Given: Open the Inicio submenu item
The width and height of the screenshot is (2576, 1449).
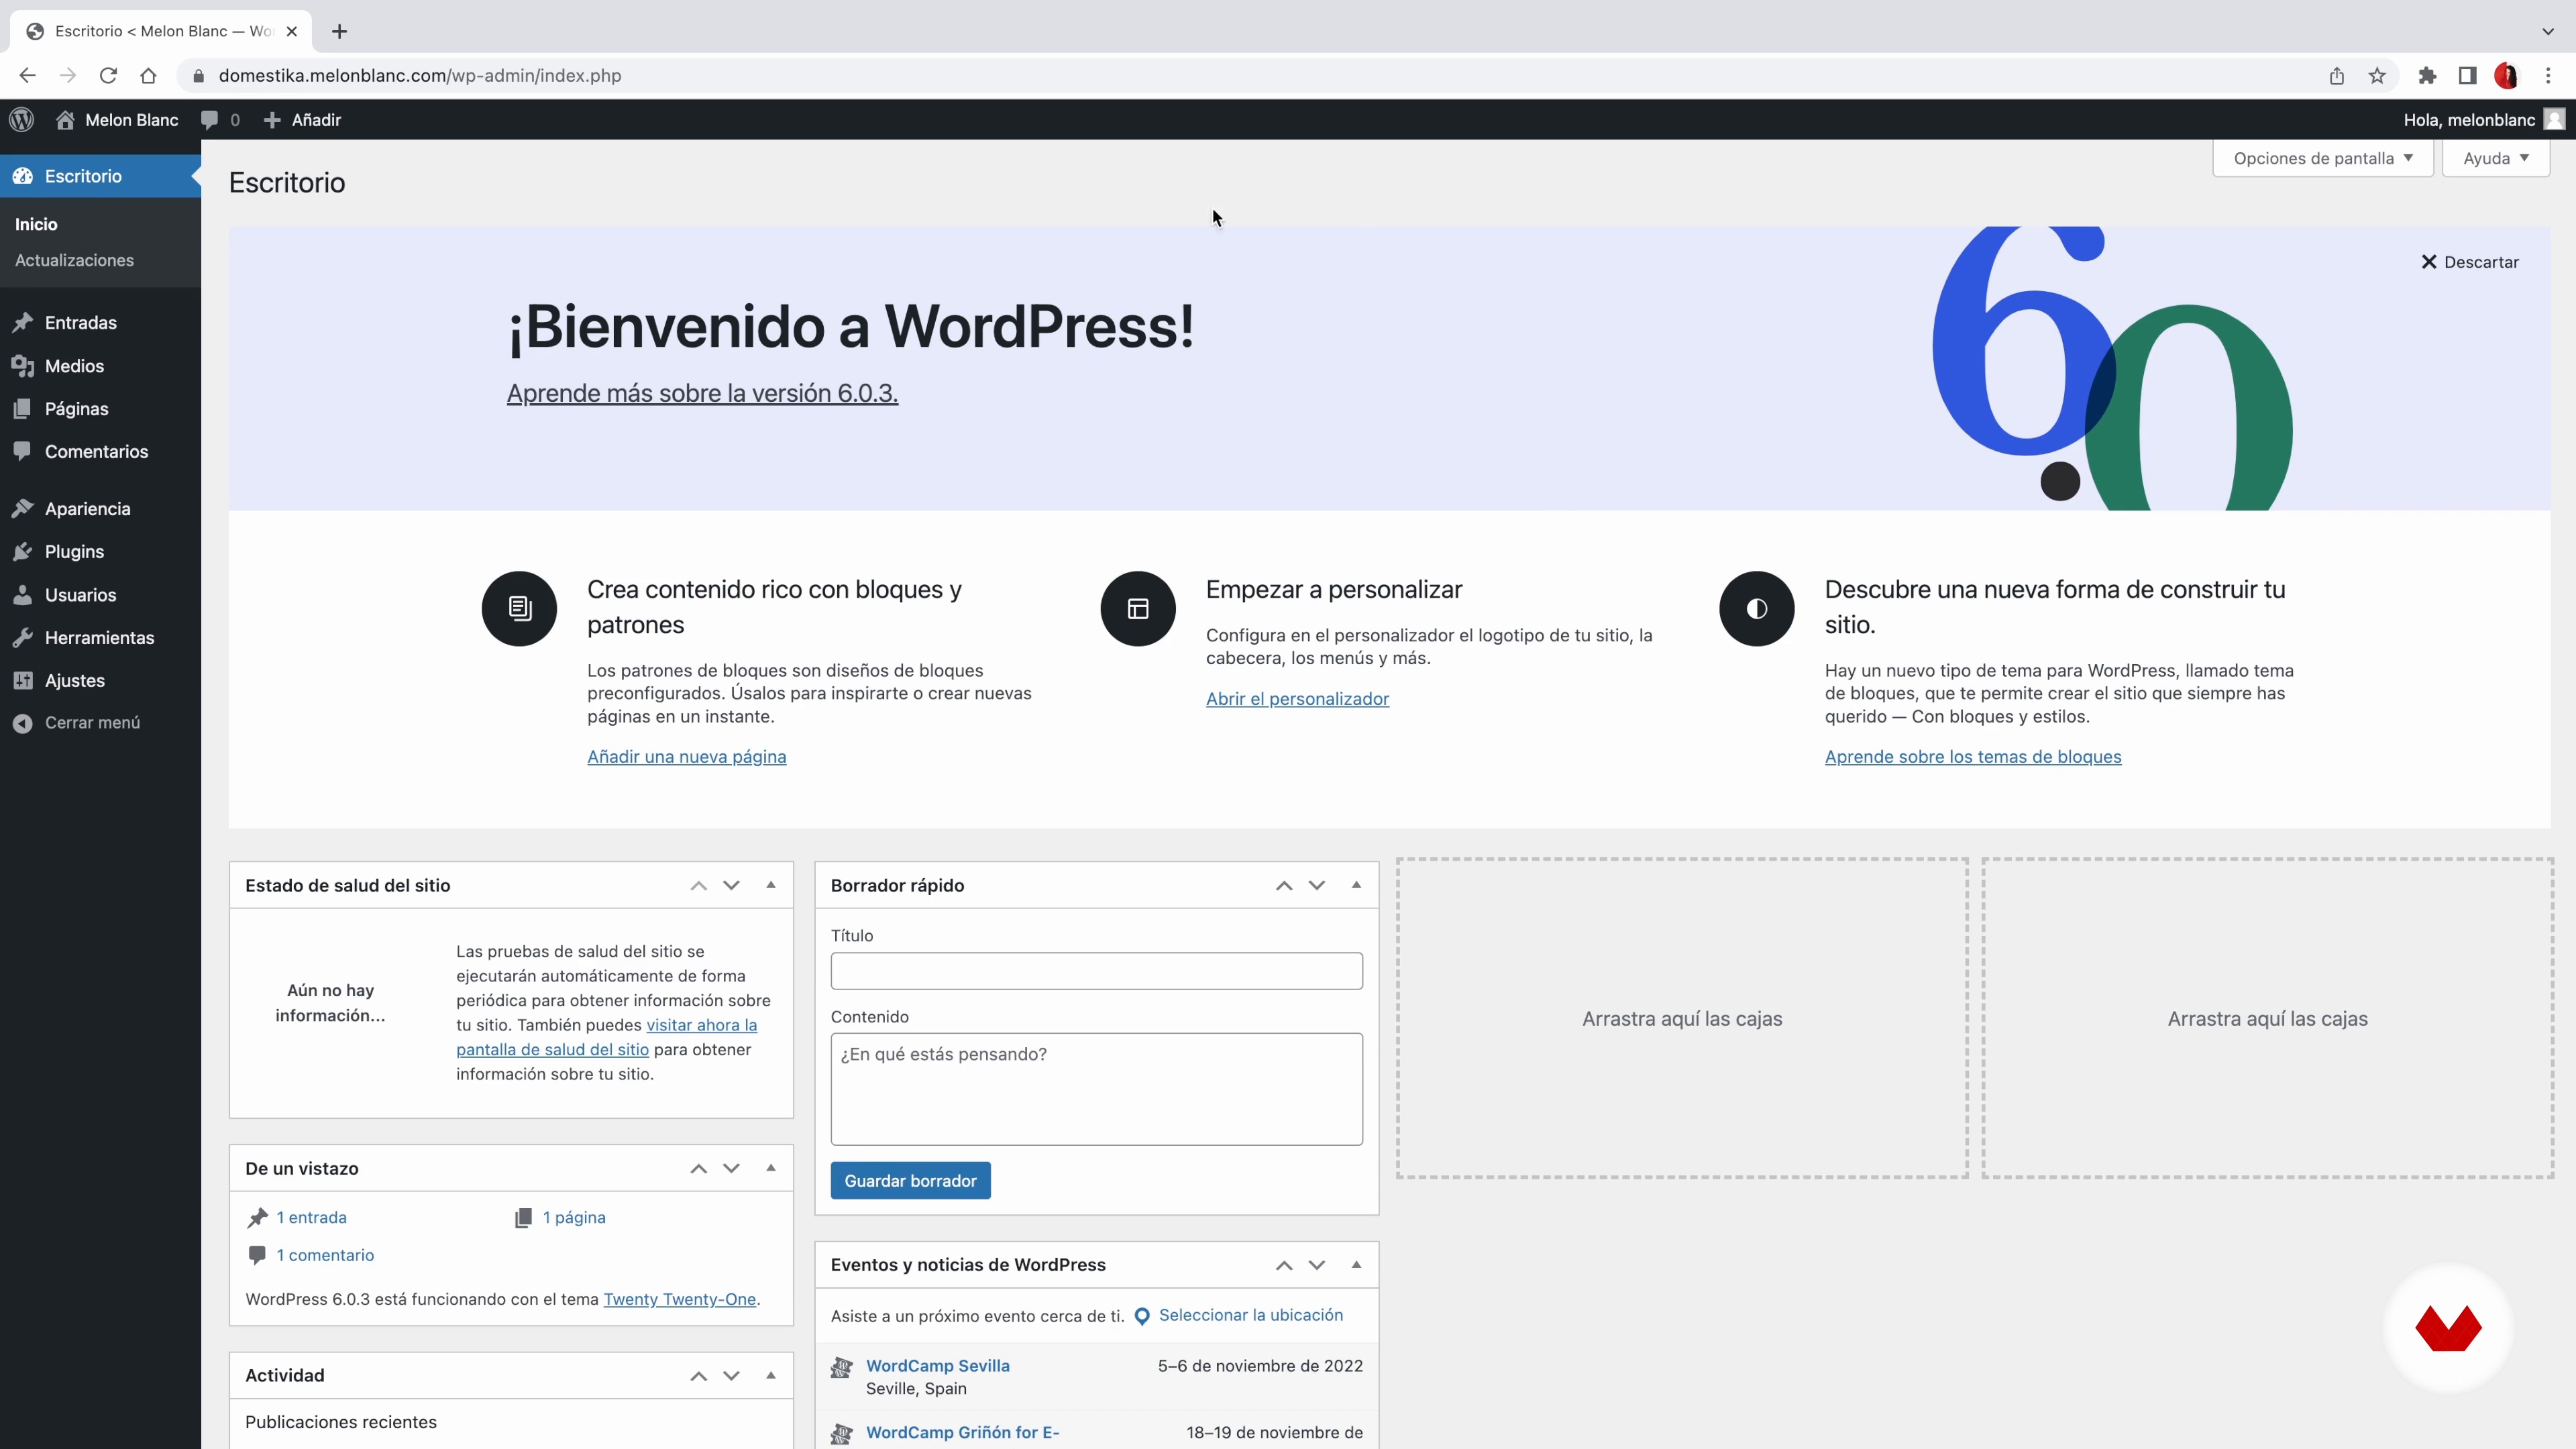Looking at the screenshot, I should (x=36, y=224).
